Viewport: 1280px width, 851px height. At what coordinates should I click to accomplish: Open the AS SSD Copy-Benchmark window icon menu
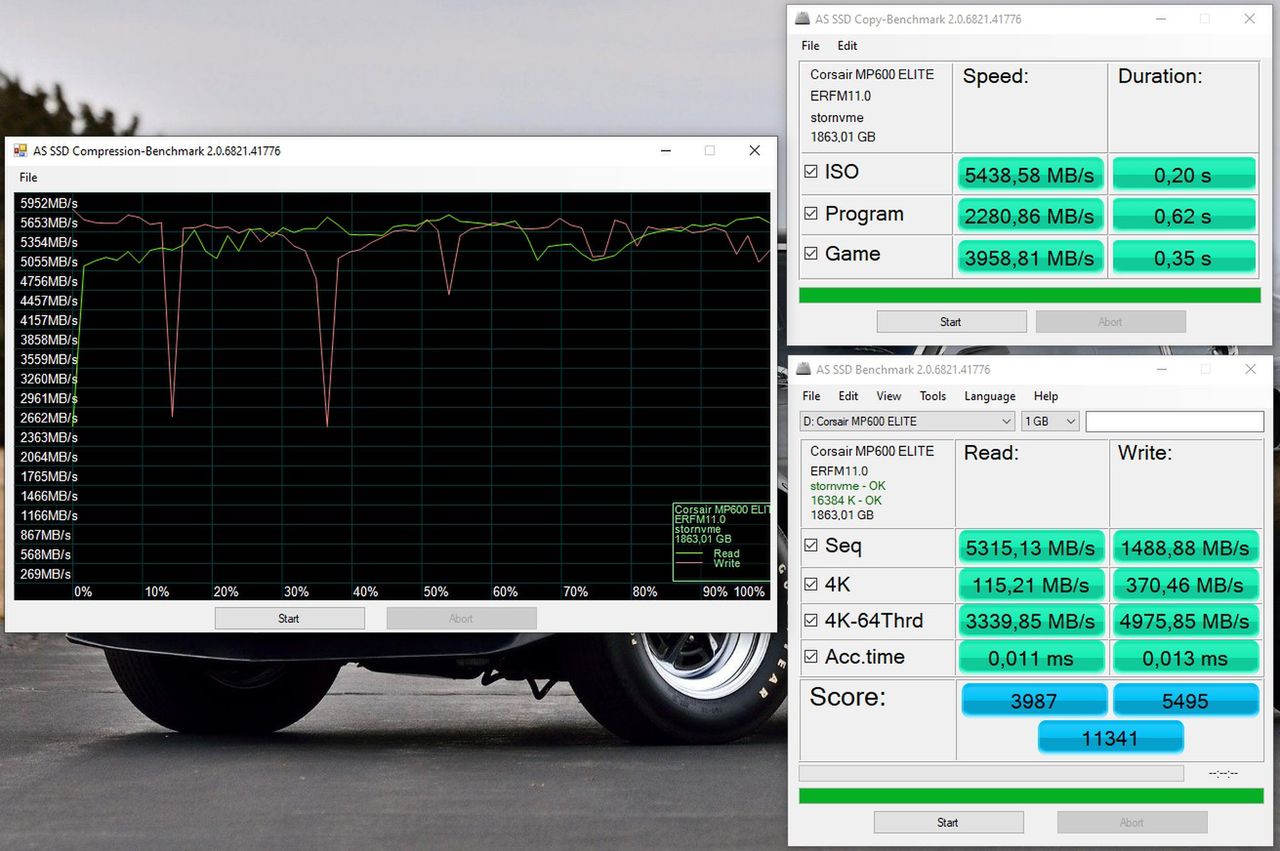(x=802, y=19)
